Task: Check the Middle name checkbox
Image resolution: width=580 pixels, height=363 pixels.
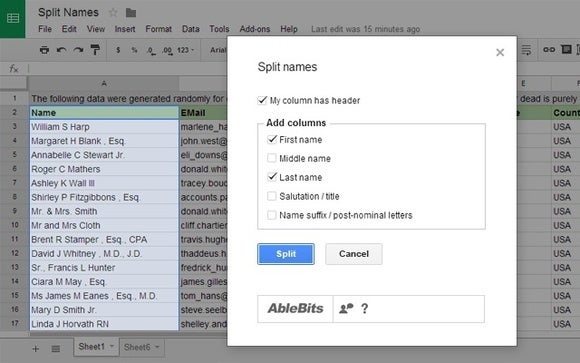Action: coord(272,158)
